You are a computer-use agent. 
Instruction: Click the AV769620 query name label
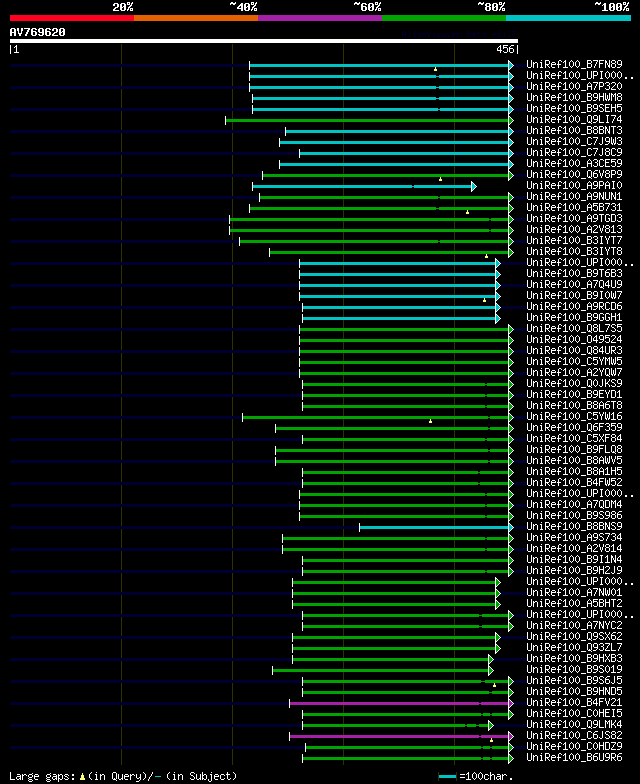pos(38,32)
